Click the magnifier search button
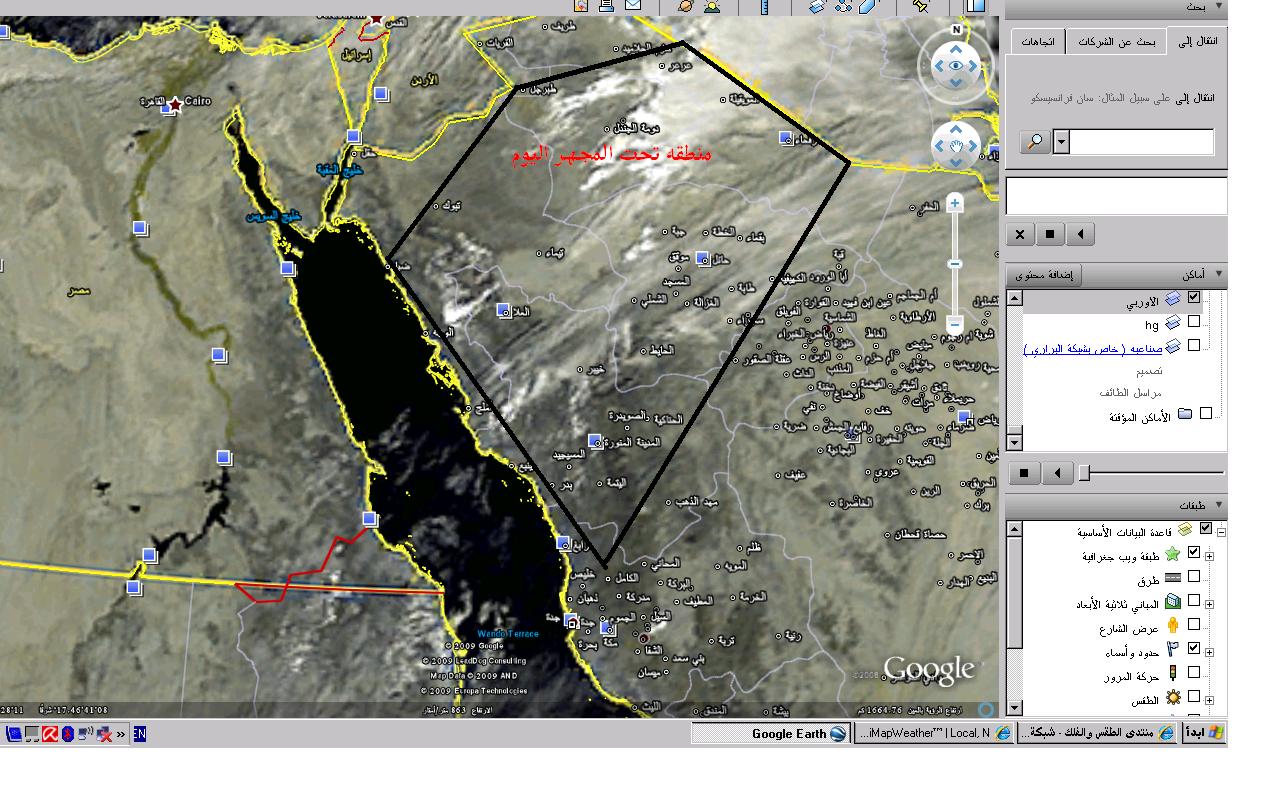Viewport: 1280px width, 800px height. pos(1034,141)
